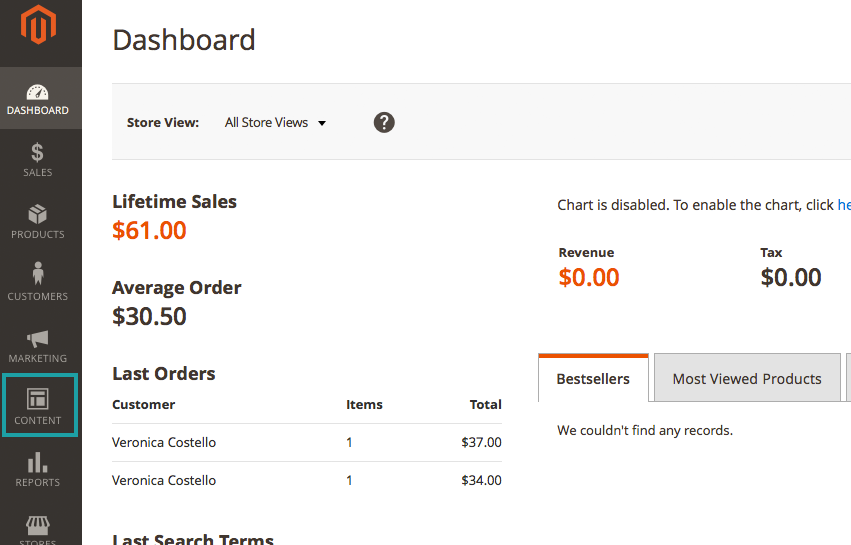This screenshot has width=851, height=545.
Task: Open the Dashboard sidebar icon
Action: [x=38, y=98]
